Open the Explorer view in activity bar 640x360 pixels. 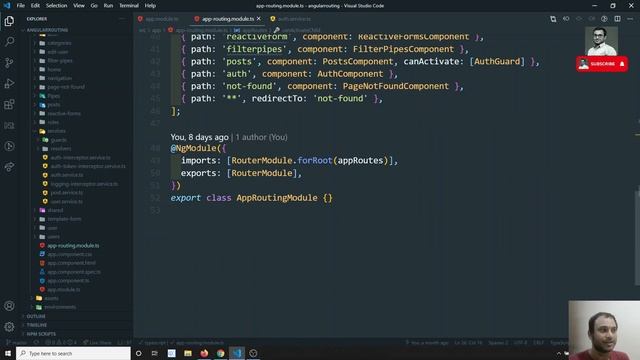9,21
